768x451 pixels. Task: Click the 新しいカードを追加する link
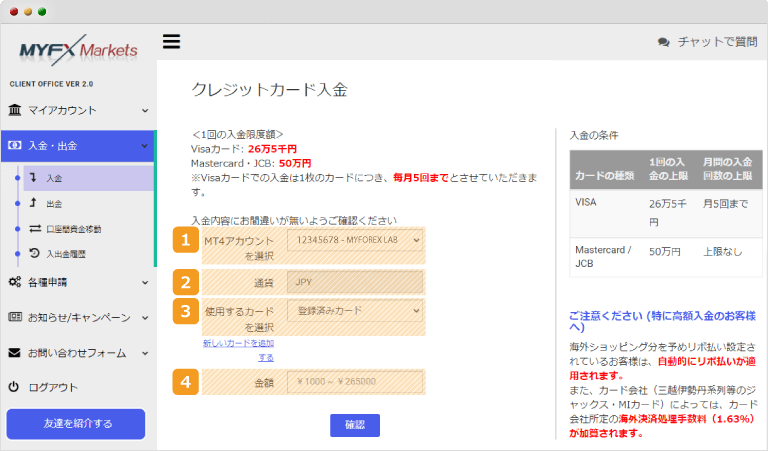(x=239, y=350)
